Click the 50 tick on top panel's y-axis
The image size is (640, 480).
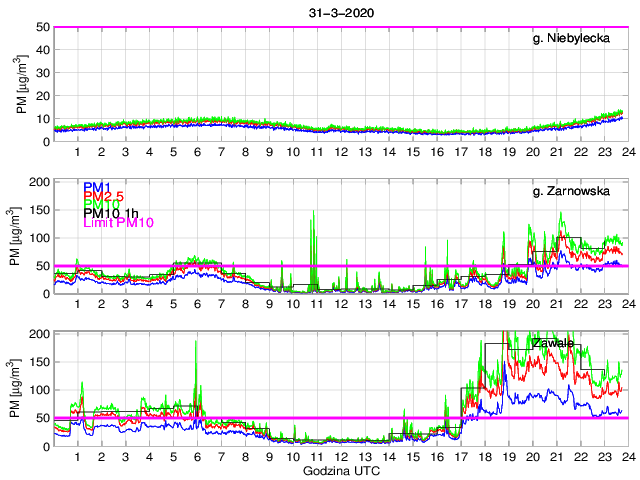pyautogui.click(x=44, y=27)
